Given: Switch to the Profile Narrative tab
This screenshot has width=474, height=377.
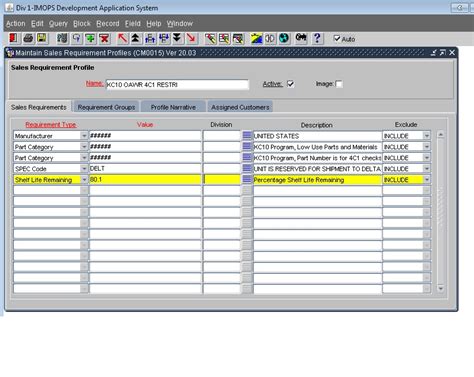Looking at the screenshot, I should pos(173,107).
